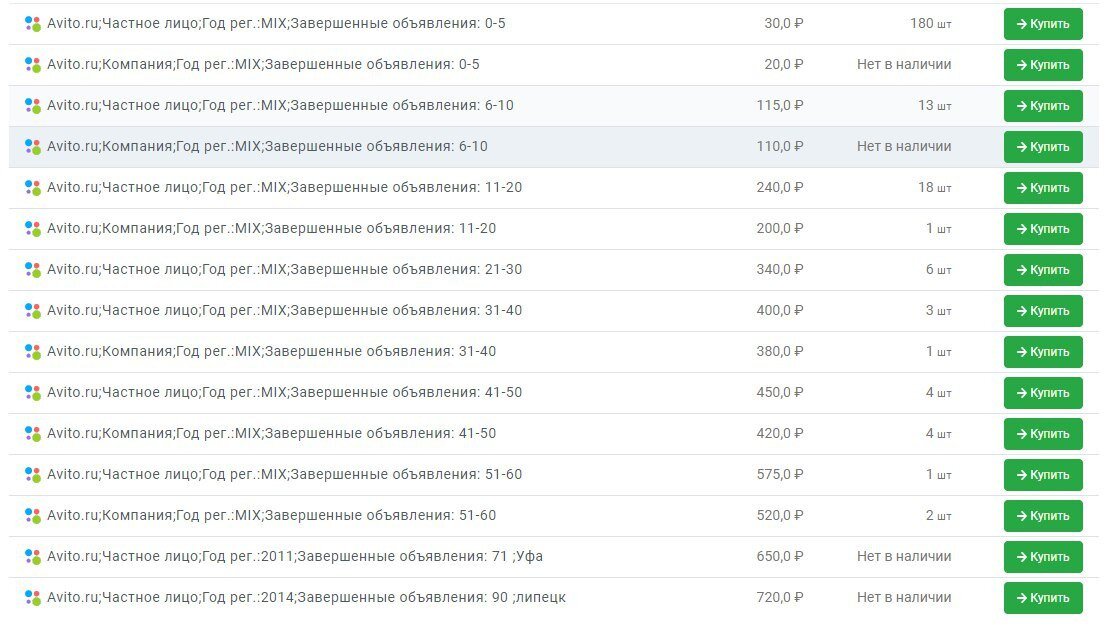Click the Avito icon in the Компания 0-5 row

click(32, 65)
